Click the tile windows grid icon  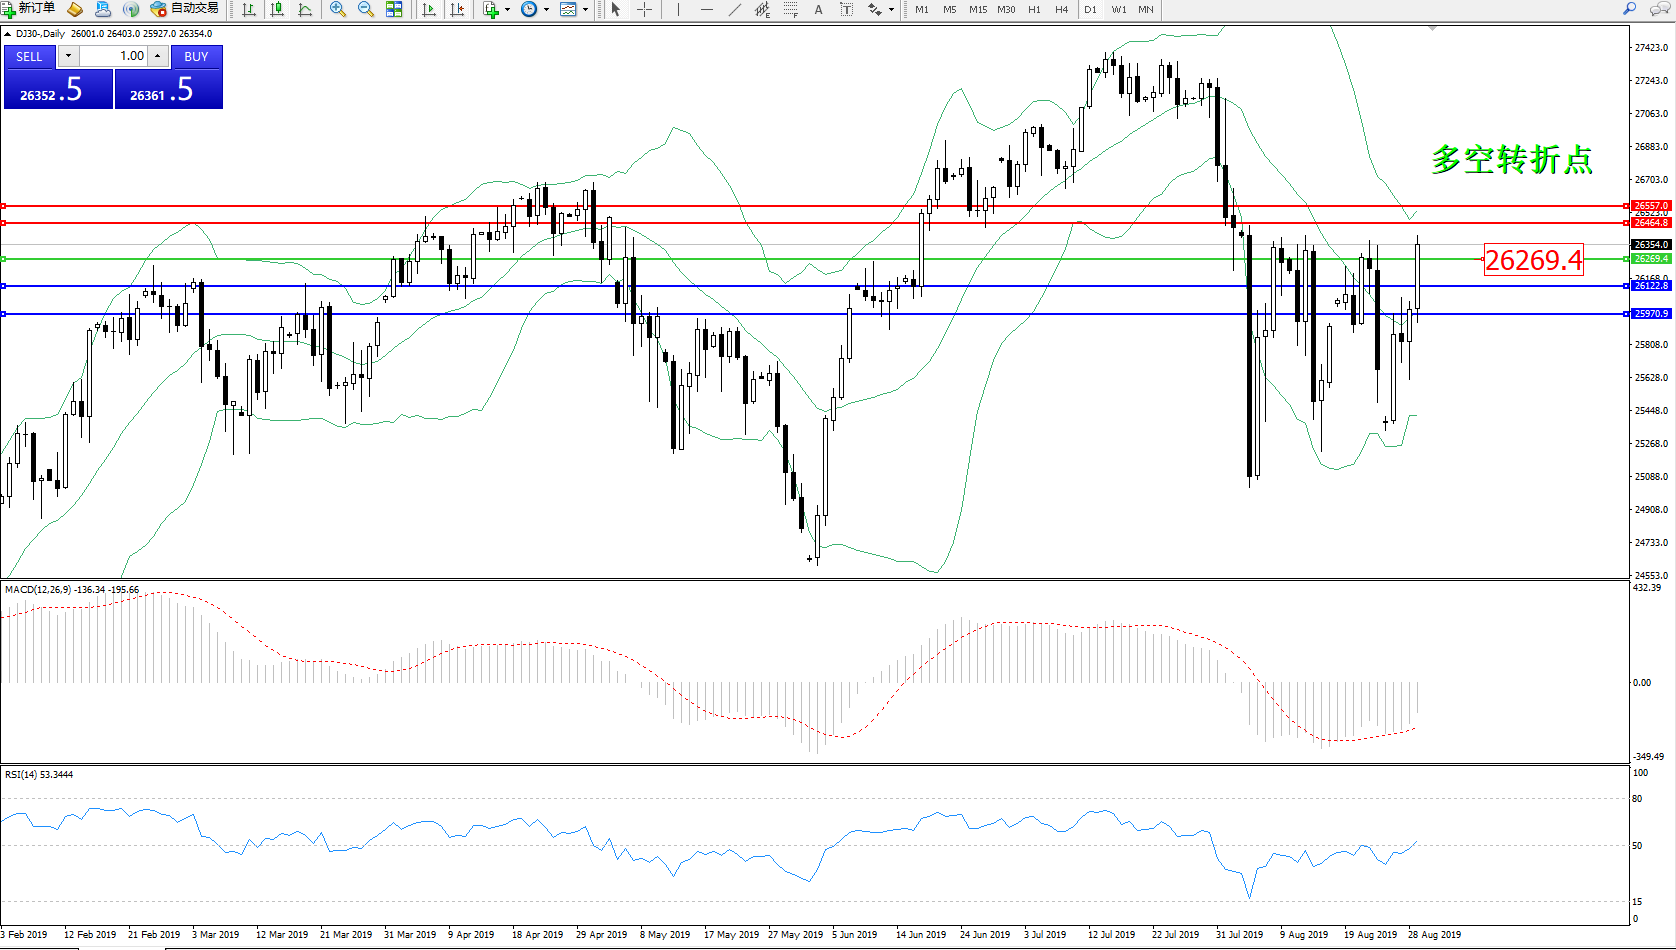394,9
